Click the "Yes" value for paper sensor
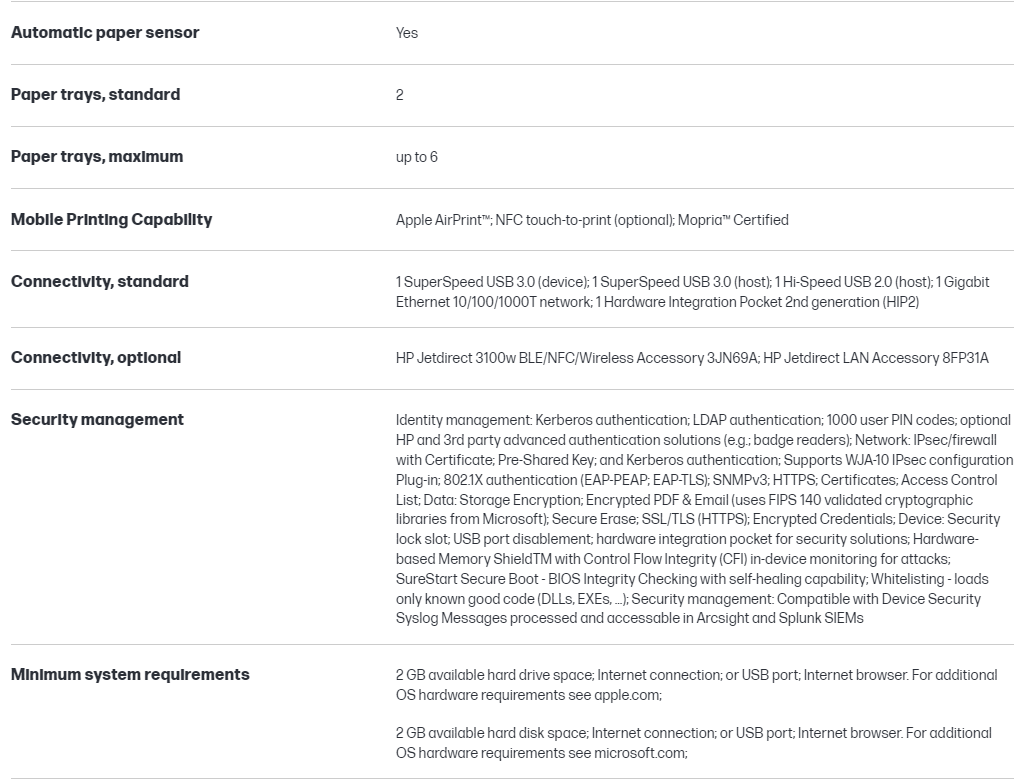The image size is (1026, 782). [407, 33]
